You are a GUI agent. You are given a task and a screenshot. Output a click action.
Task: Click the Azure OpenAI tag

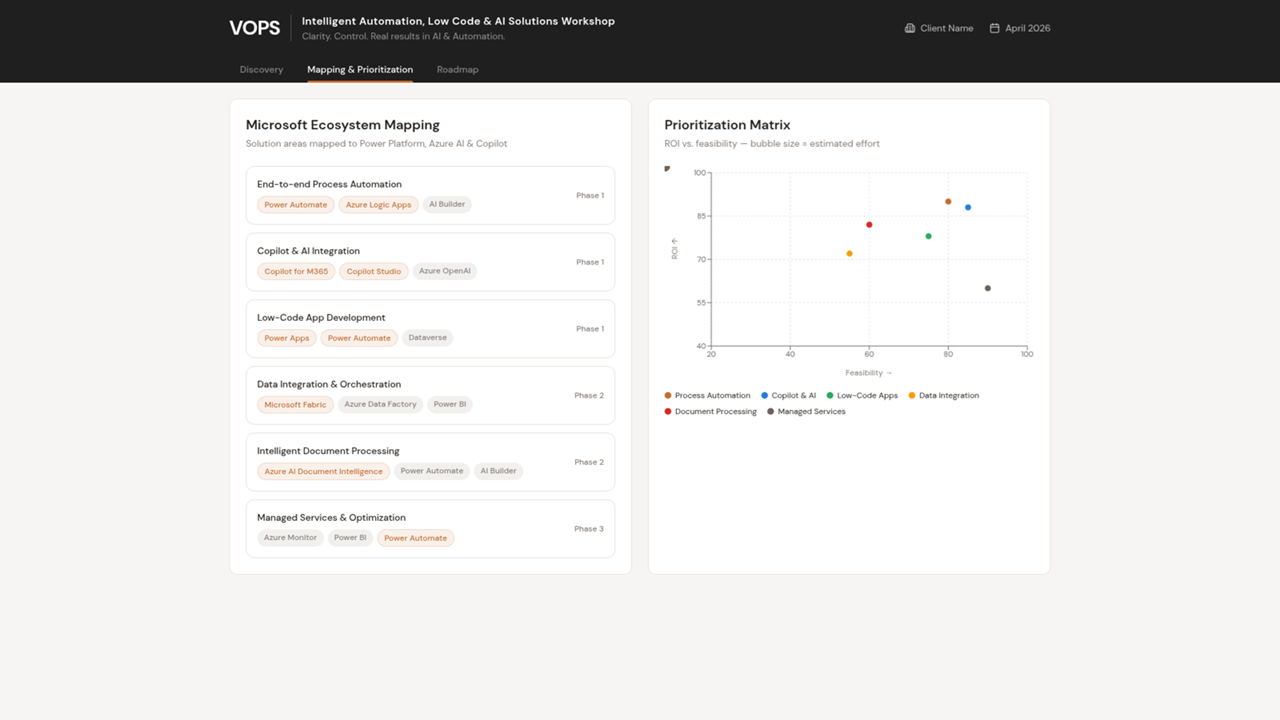click(445, 271)
